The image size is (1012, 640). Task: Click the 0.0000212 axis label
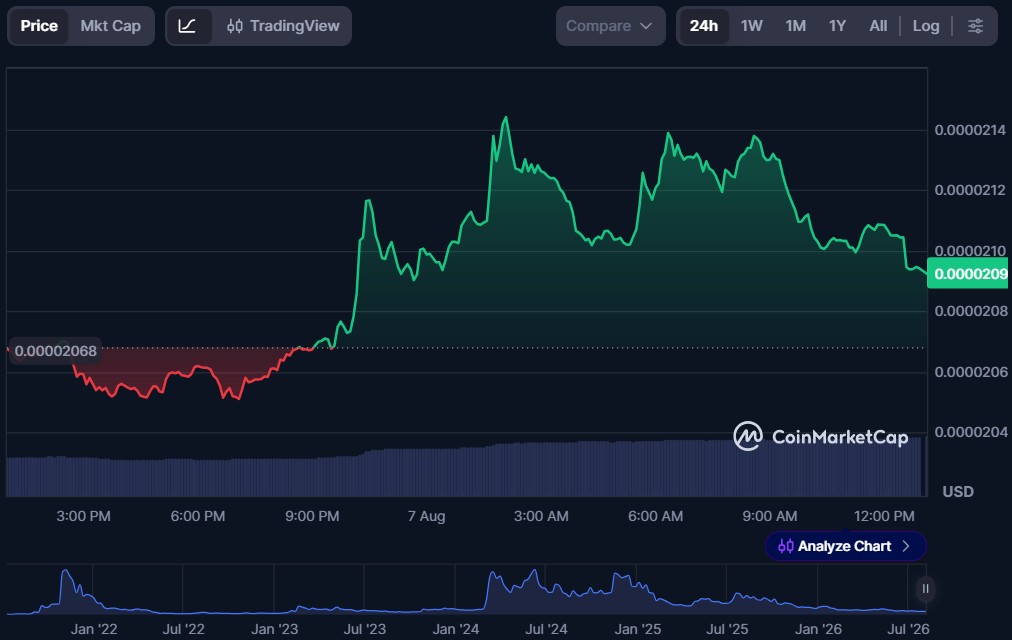tap(969, 190)
